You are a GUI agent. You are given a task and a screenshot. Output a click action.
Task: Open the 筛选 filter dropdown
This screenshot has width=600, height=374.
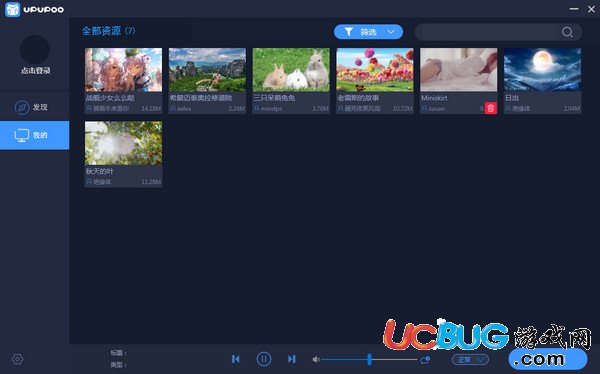(368, 32)
